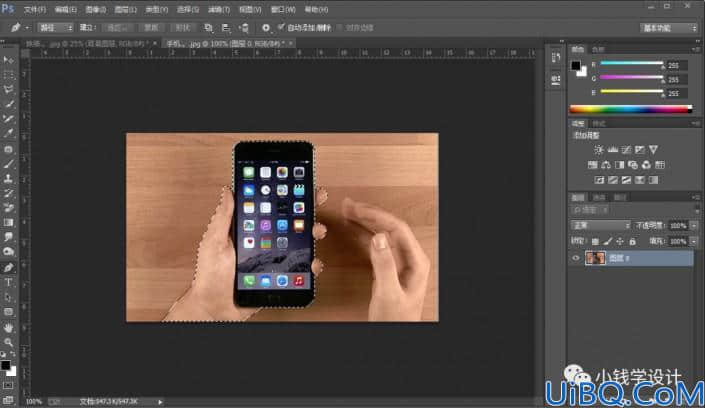Select the Quick Selection tool
This screenshot has width=705, height=408.
coord(8,104)
